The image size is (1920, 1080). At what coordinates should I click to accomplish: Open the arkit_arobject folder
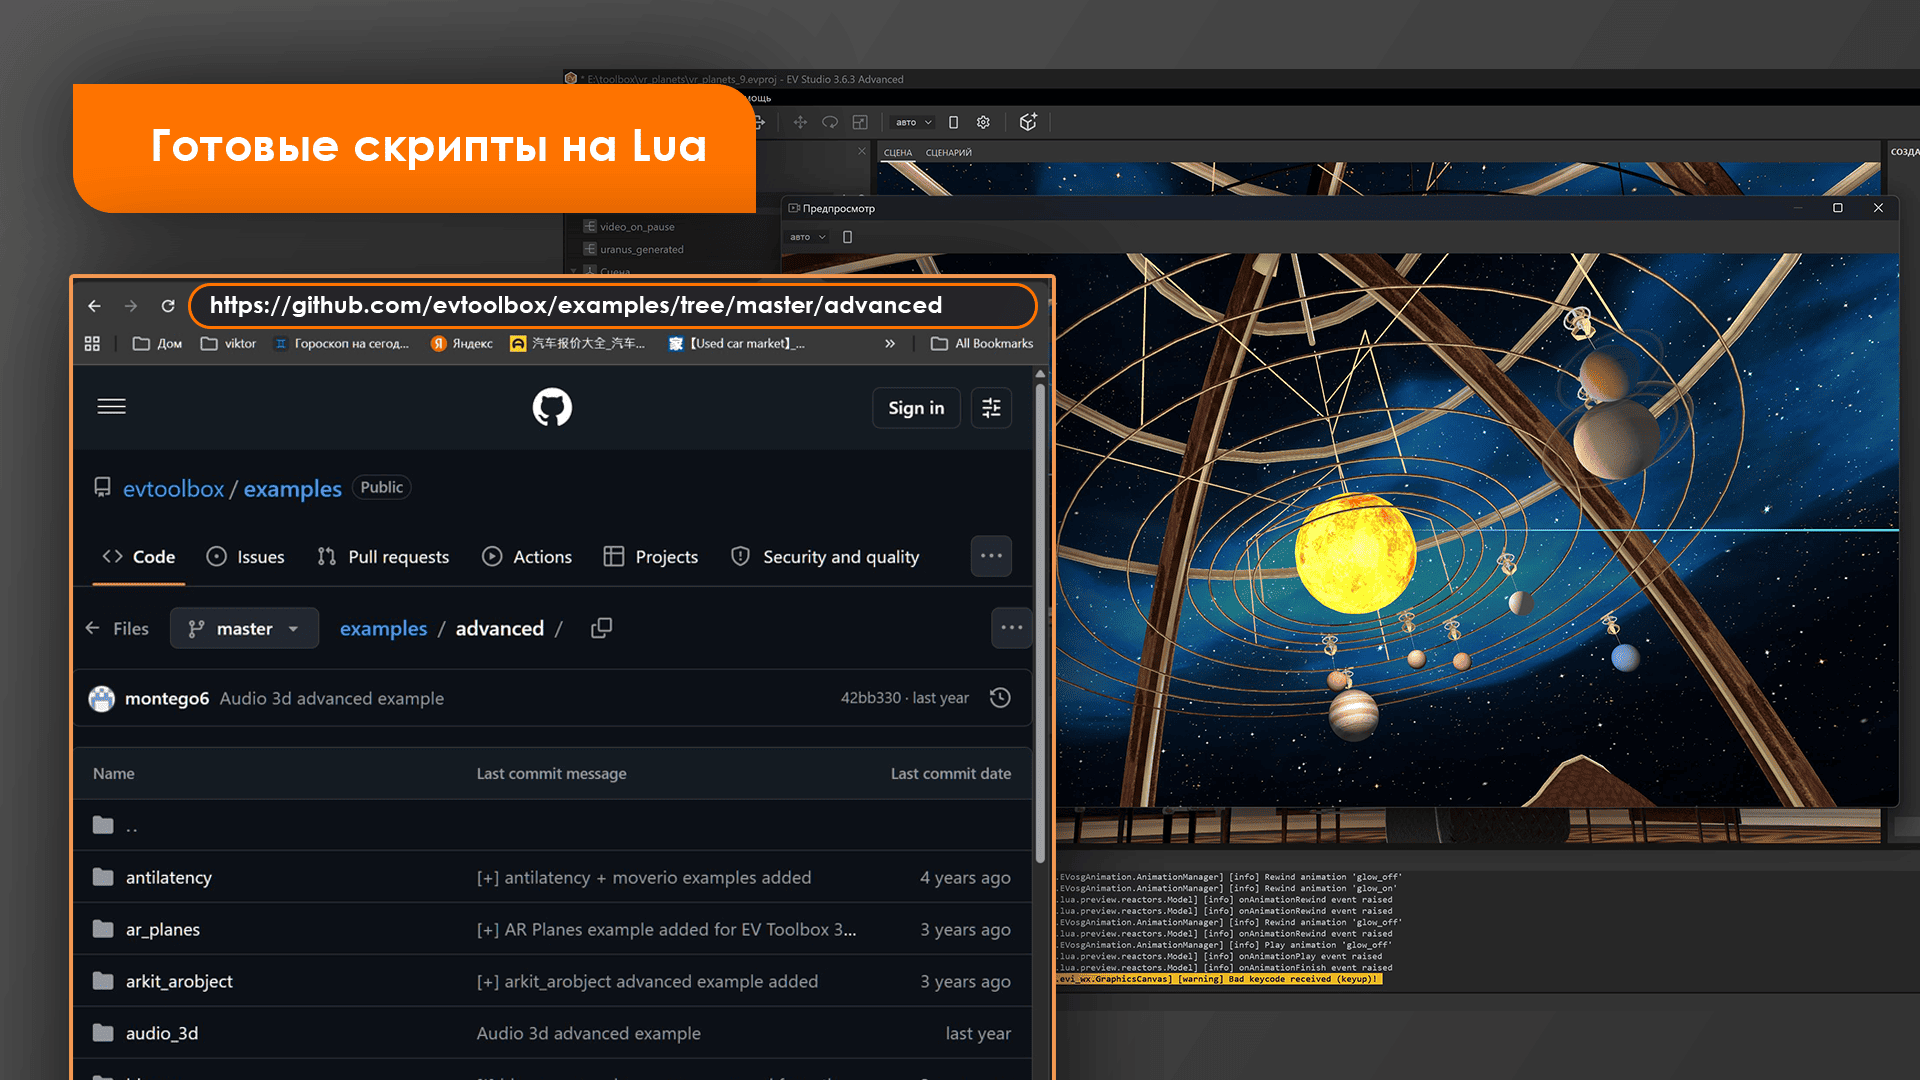point(179,981)
